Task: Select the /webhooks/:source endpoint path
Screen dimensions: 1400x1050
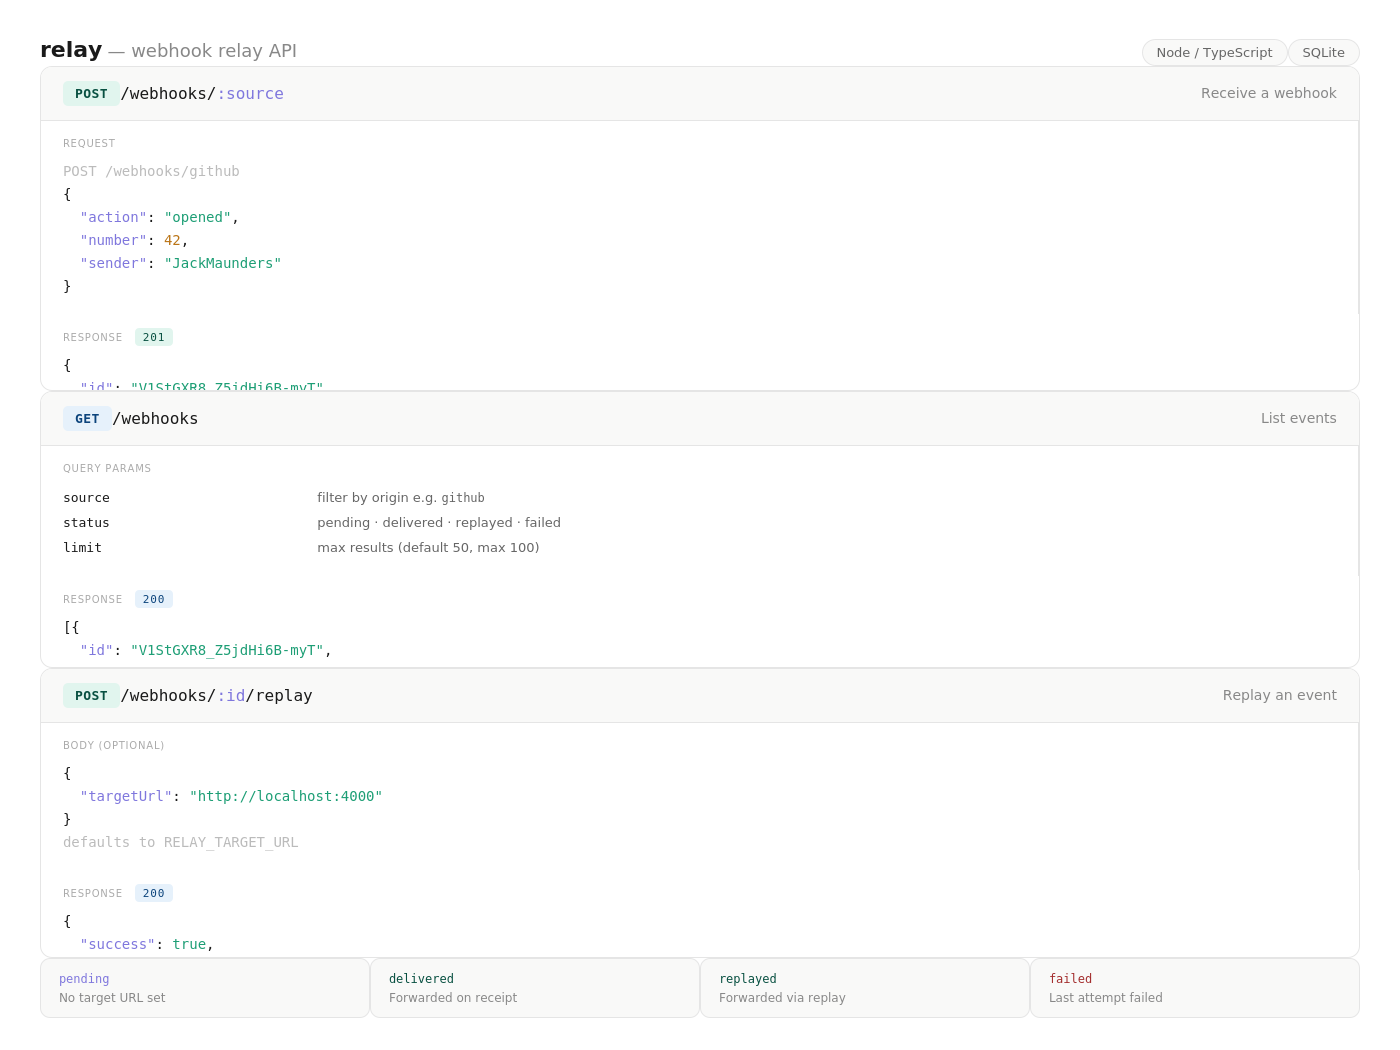Action: tap(202, 94)
